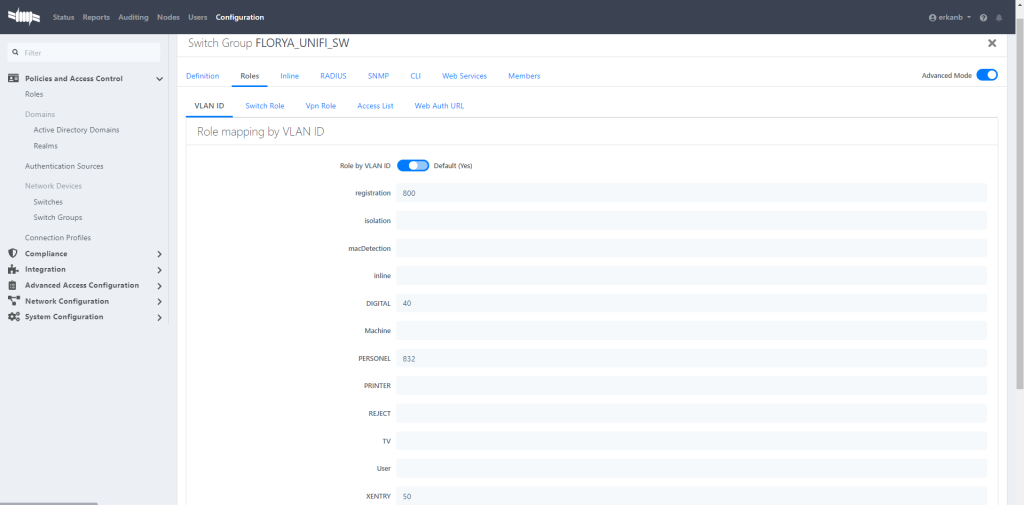Click the System Configuration gears icon
Screen dimensions: 1024x505
(13, 317)
